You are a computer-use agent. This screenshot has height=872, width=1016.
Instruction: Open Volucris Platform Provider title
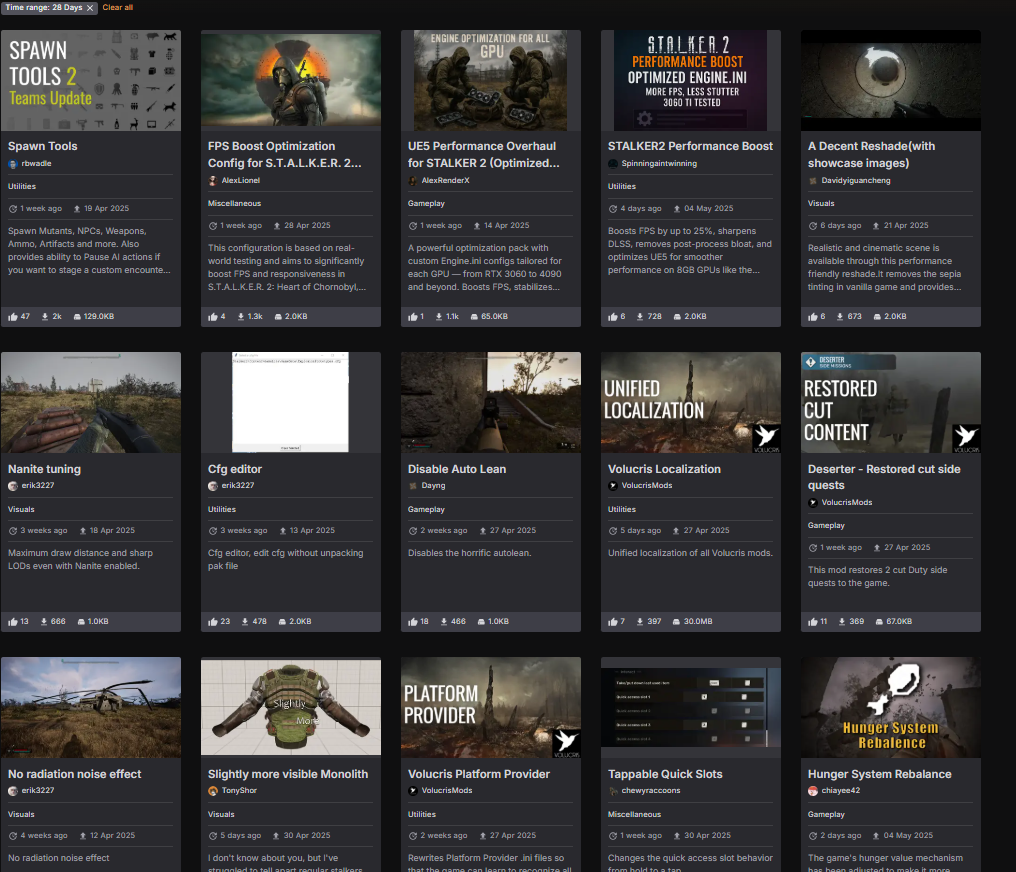pos(479,774)
